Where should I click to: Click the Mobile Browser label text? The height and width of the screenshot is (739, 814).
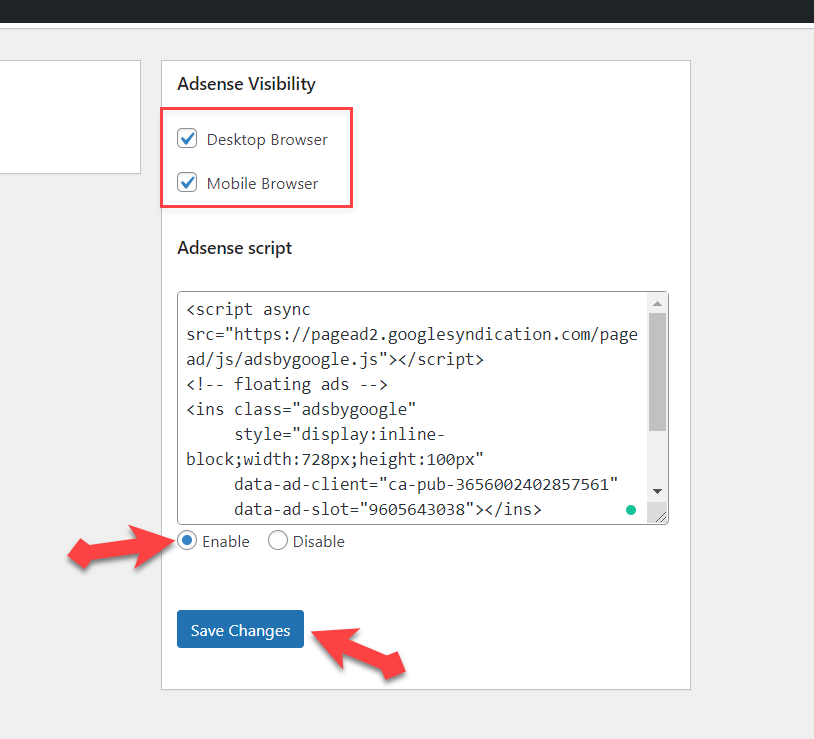pyautogui.click(x=262, y=184)
